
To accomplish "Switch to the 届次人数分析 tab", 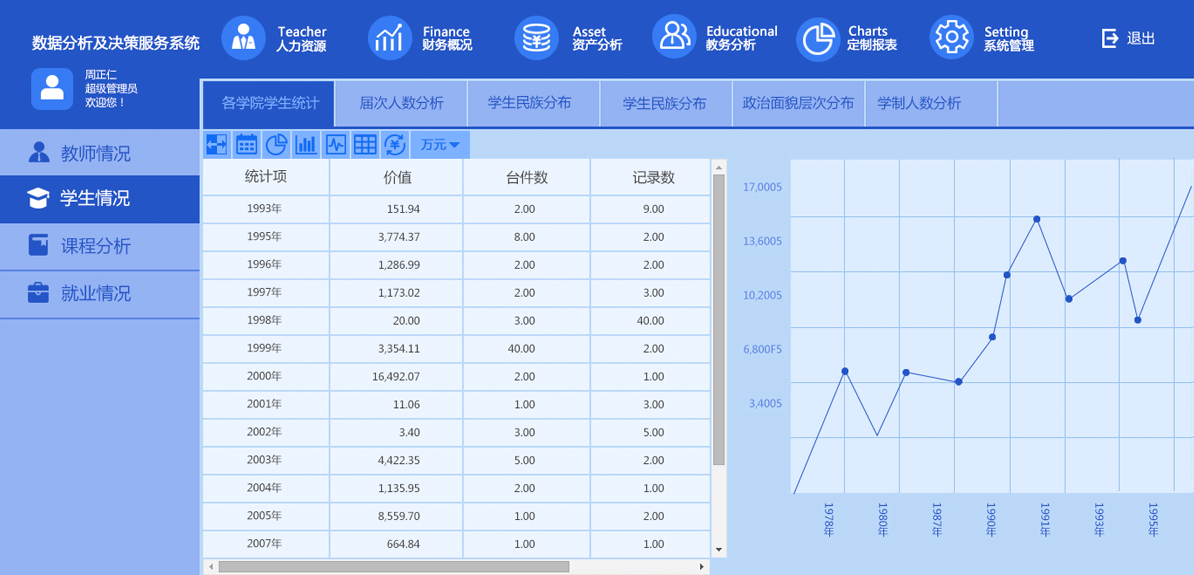I will point(401,103).
